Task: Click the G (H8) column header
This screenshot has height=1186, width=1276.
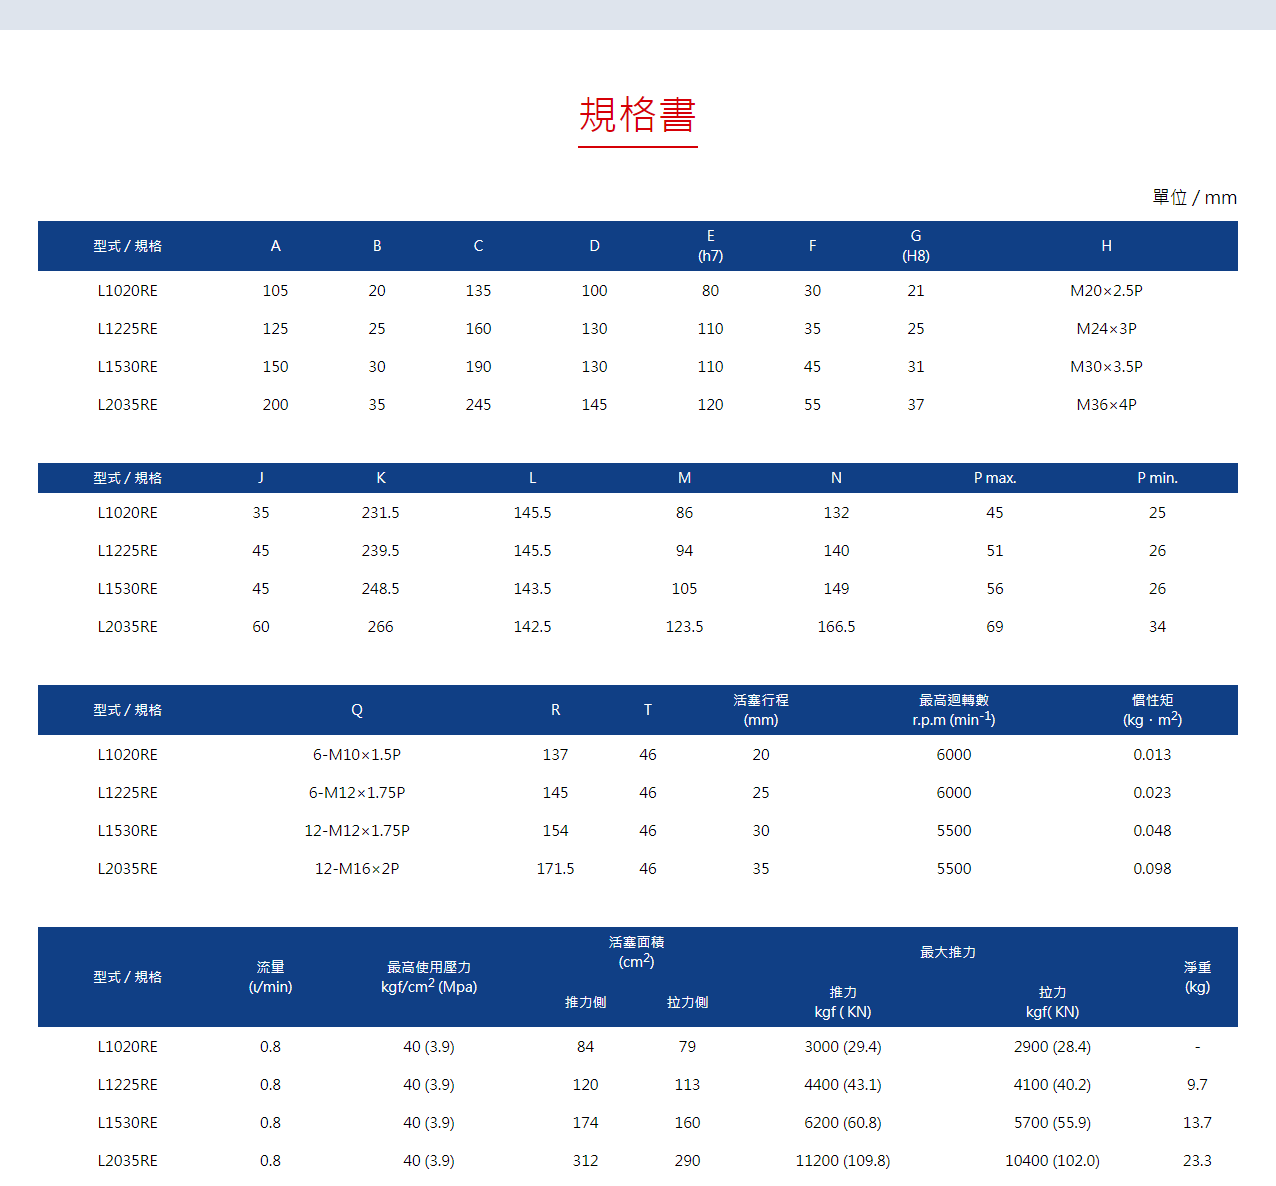Action: click(915, 245)
